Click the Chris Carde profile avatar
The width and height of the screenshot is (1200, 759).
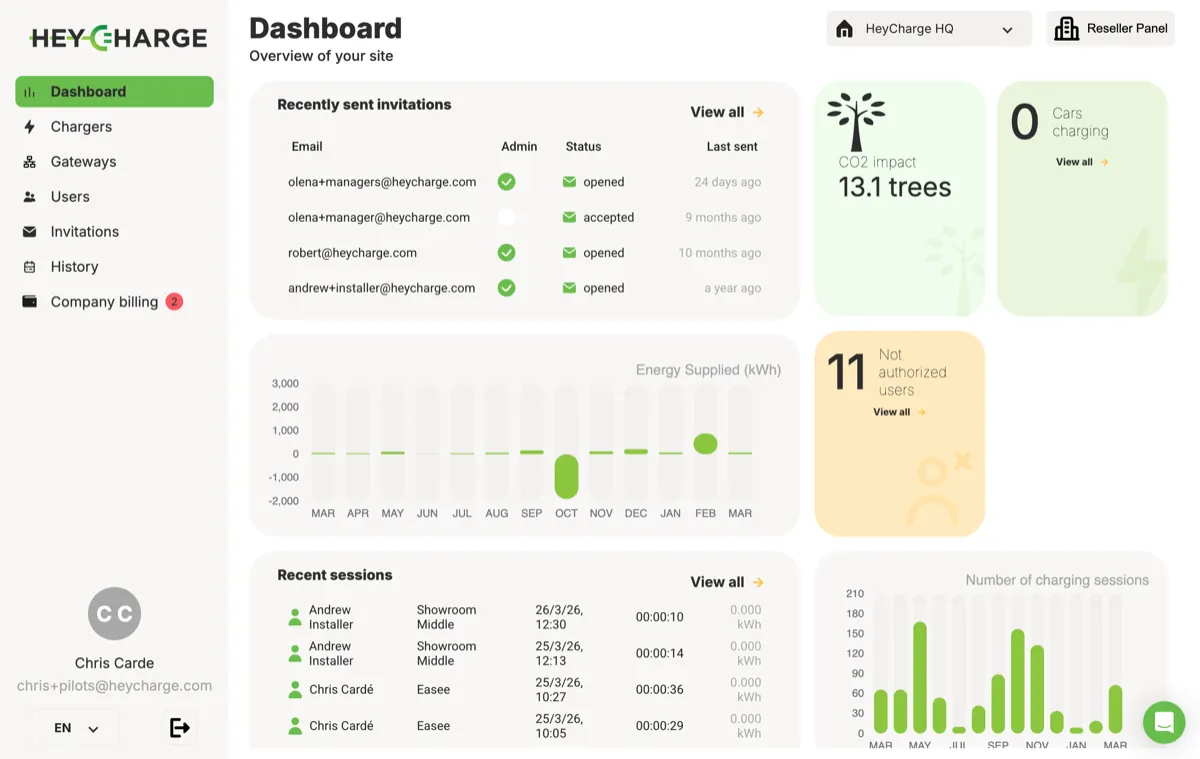[x=114, y=613]
